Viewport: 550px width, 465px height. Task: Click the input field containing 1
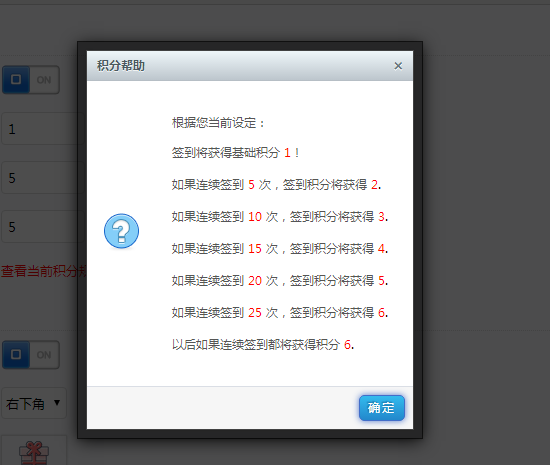tap(43, 129)
